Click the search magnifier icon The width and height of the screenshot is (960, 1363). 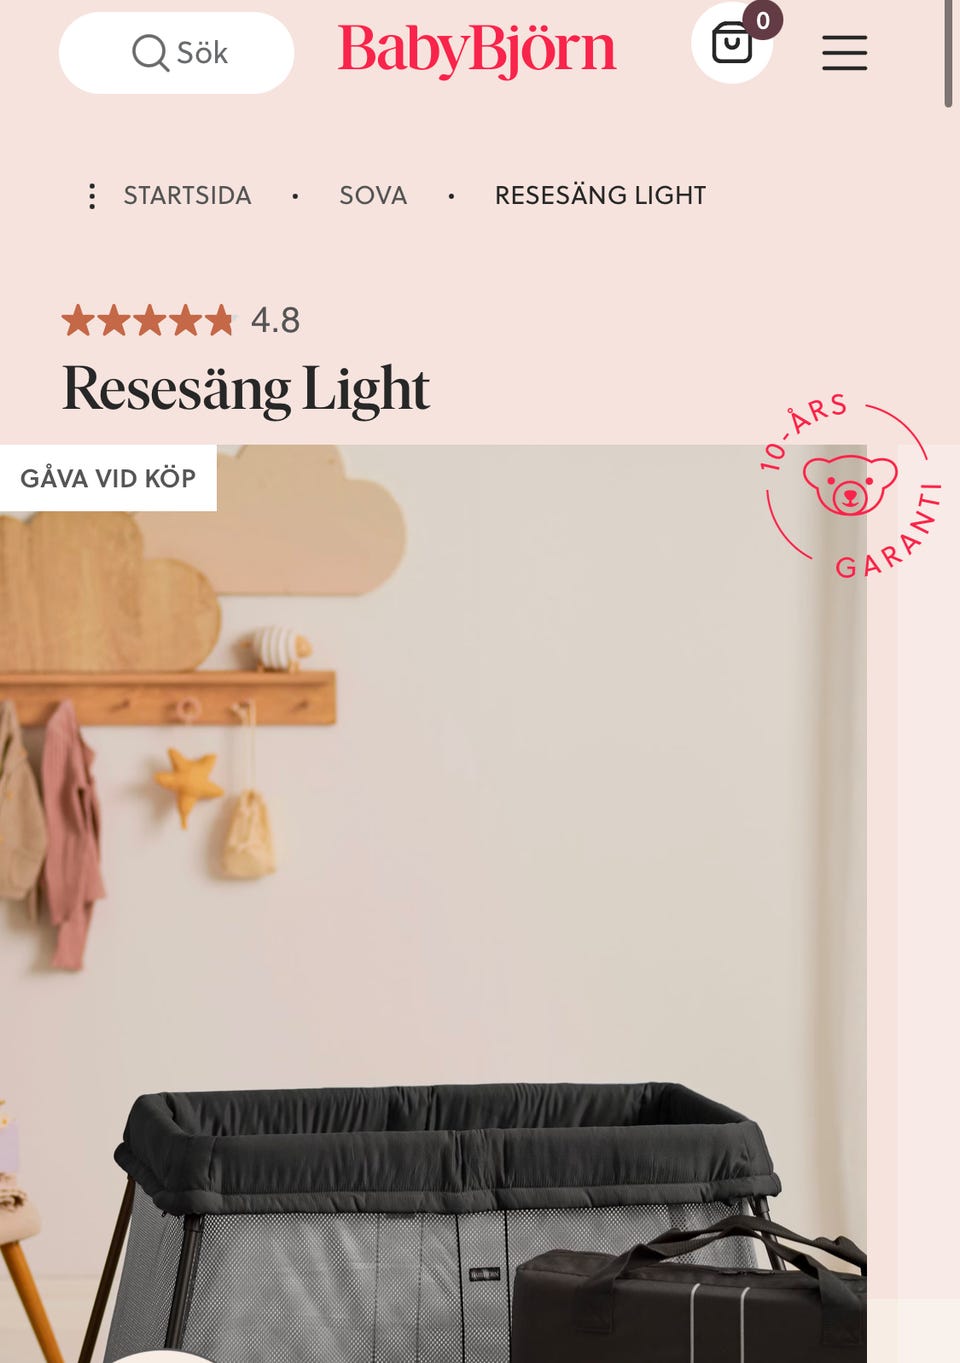[x=150, y=52]
